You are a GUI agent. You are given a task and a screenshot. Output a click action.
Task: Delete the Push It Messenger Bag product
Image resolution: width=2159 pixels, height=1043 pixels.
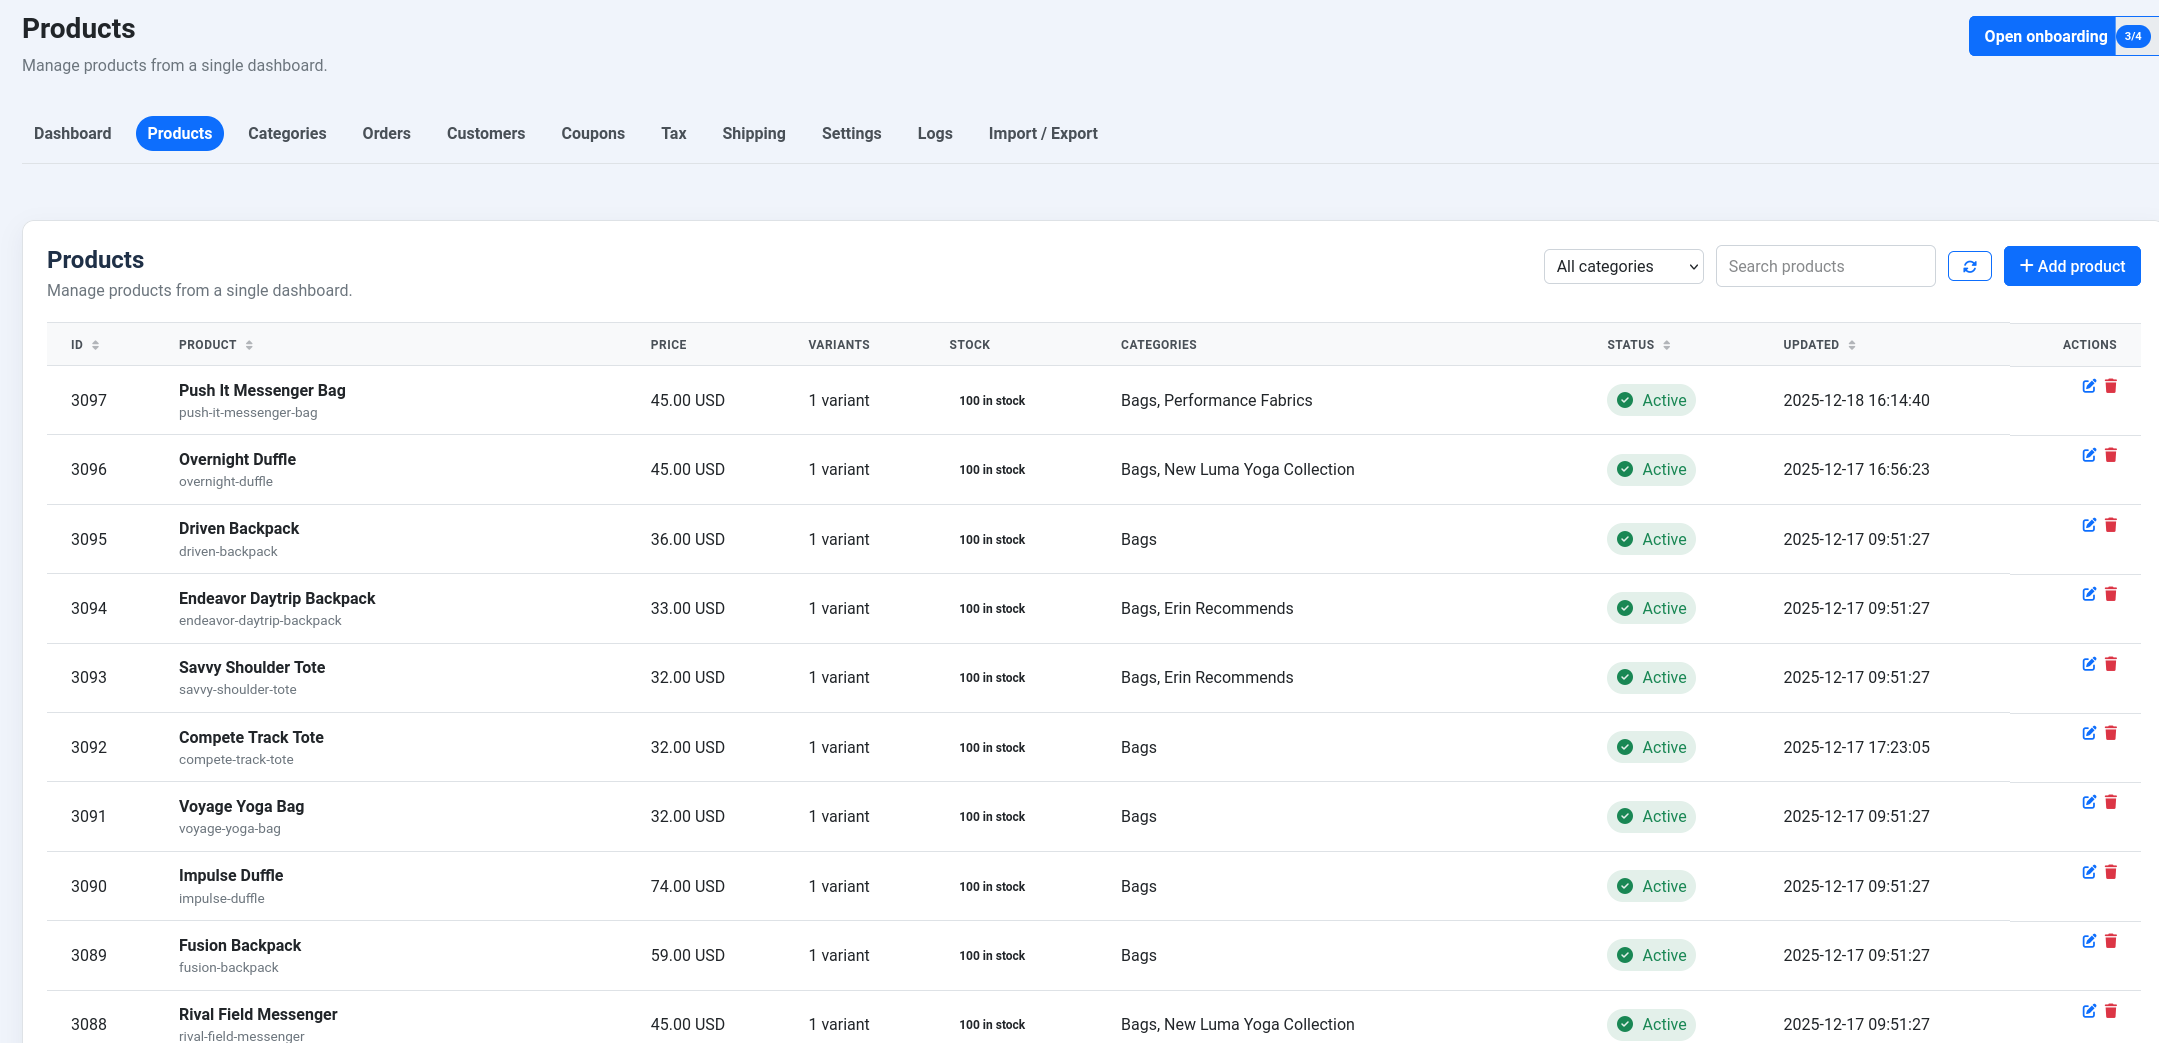pos(2111,386)
